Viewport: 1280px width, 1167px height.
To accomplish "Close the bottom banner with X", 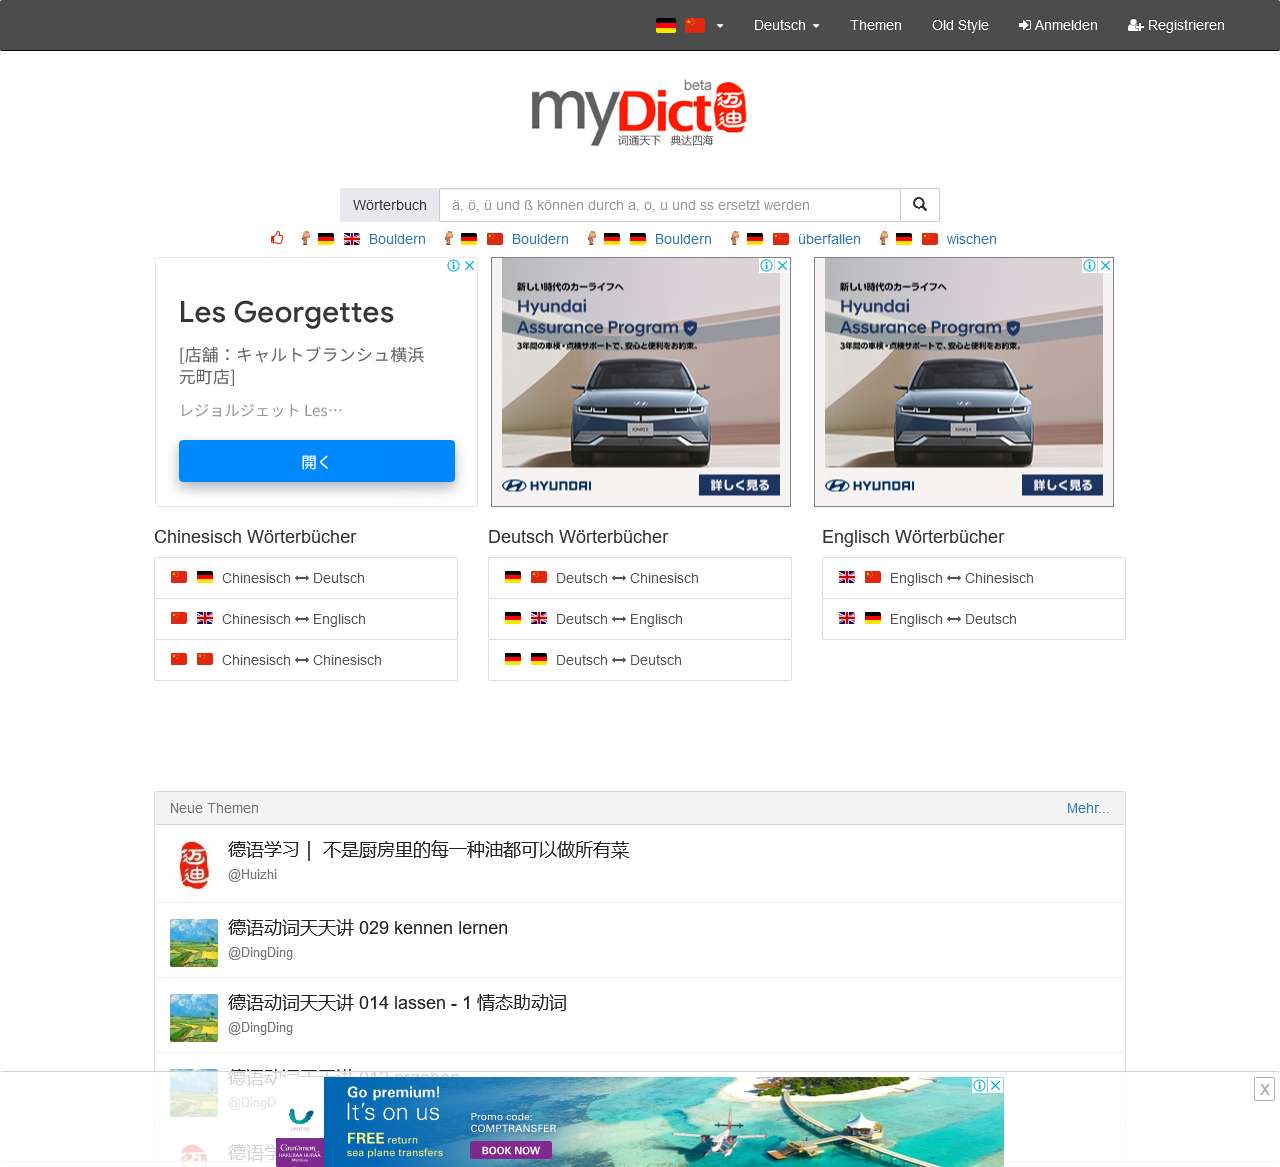I will pos(1264,1089).
